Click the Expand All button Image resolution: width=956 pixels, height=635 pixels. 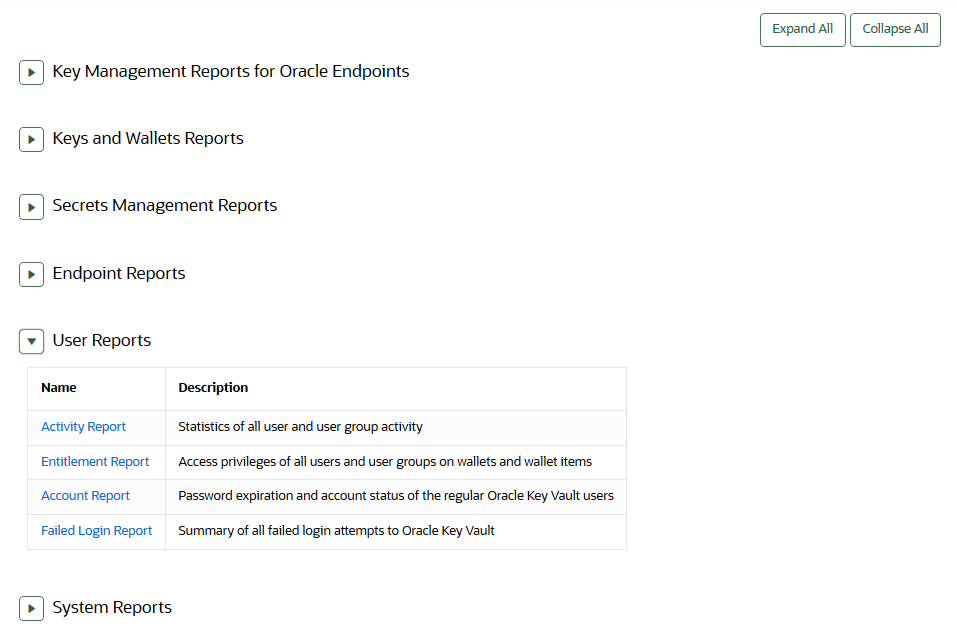point(802,29)
